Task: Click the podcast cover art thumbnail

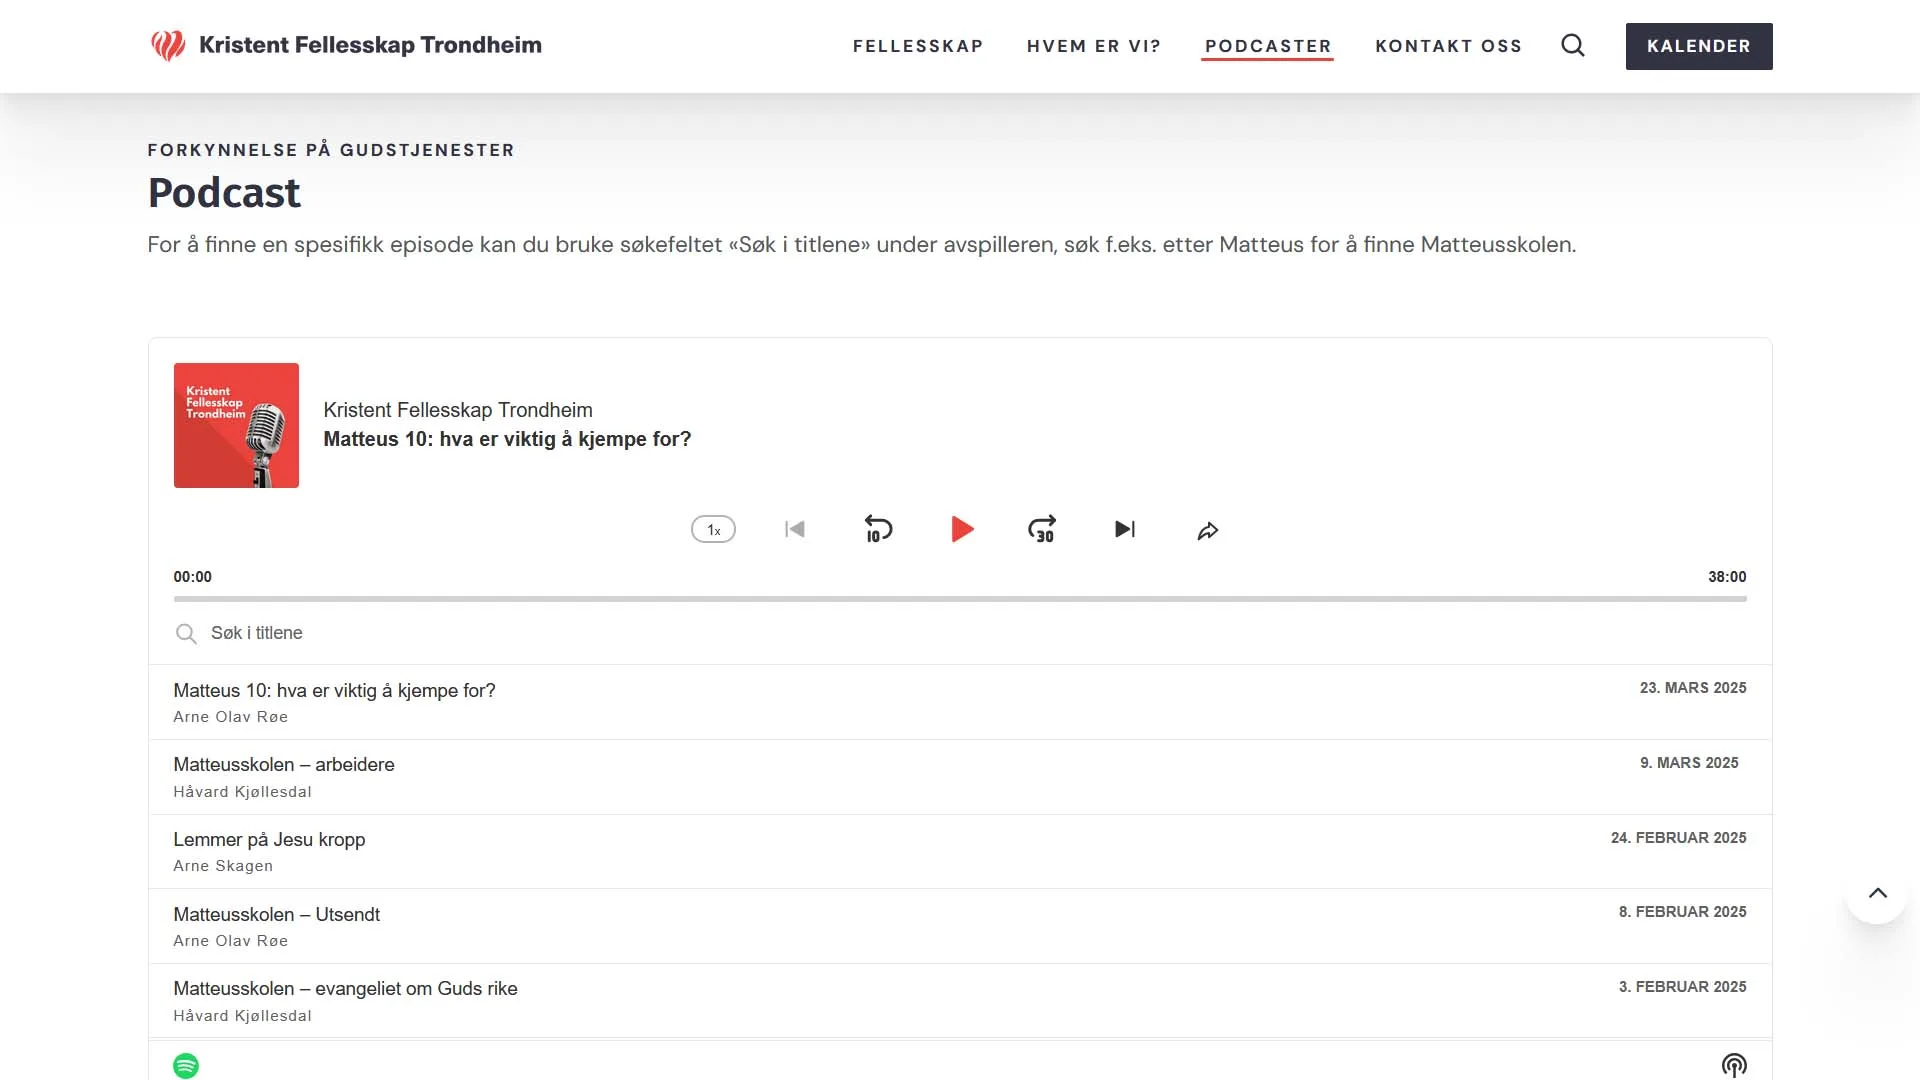Action: [x=236, y=425]
